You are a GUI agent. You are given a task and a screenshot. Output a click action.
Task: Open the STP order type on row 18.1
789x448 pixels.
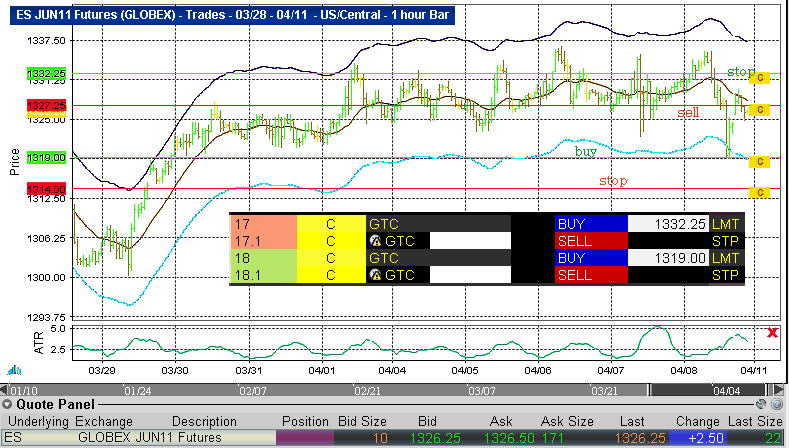click(x=726, y=275)
